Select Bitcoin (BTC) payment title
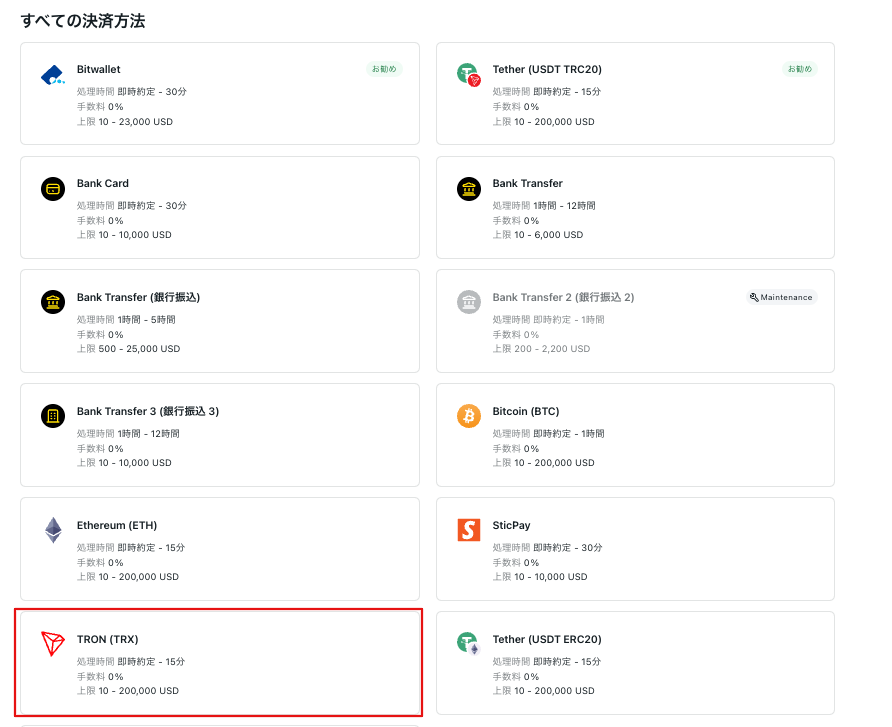 point(526,411)
